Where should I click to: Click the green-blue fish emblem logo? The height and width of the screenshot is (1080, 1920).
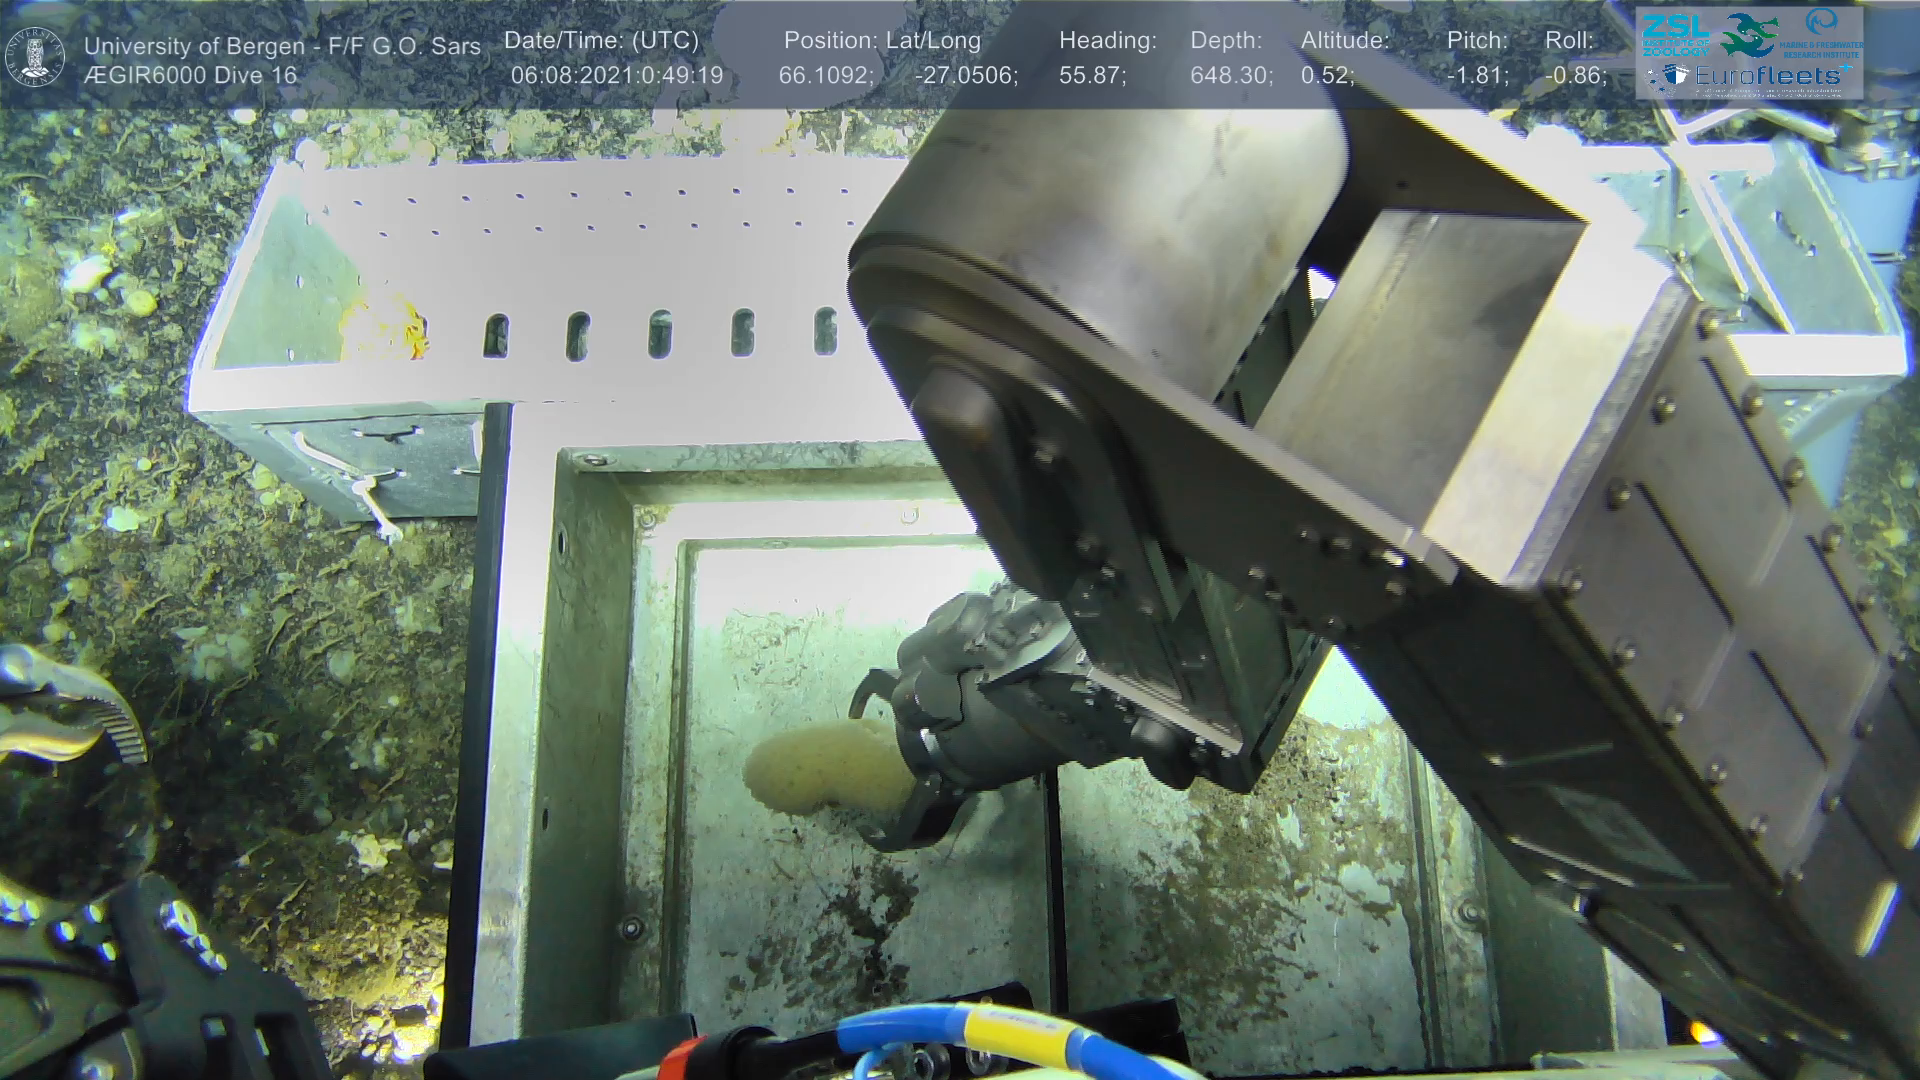pos(1748,35)
